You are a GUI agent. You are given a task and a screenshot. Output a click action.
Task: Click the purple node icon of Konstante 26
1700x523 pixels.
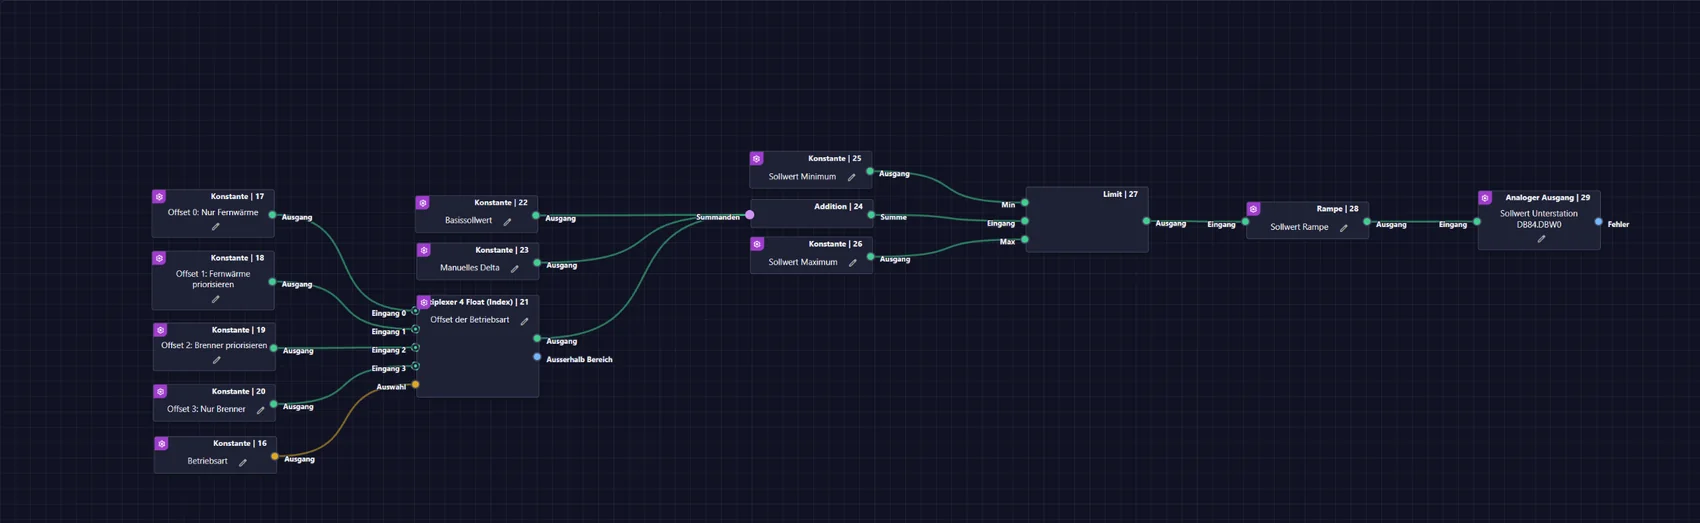coord(758,244)
